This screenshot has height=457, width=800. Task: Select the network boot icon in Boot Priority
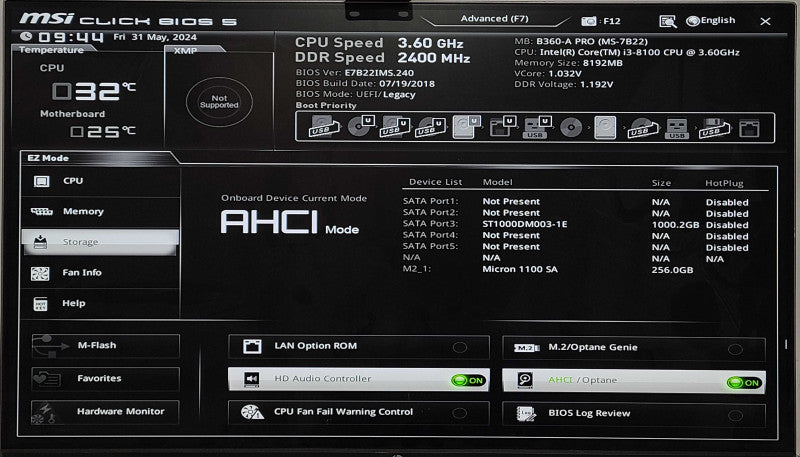(749, 129)
